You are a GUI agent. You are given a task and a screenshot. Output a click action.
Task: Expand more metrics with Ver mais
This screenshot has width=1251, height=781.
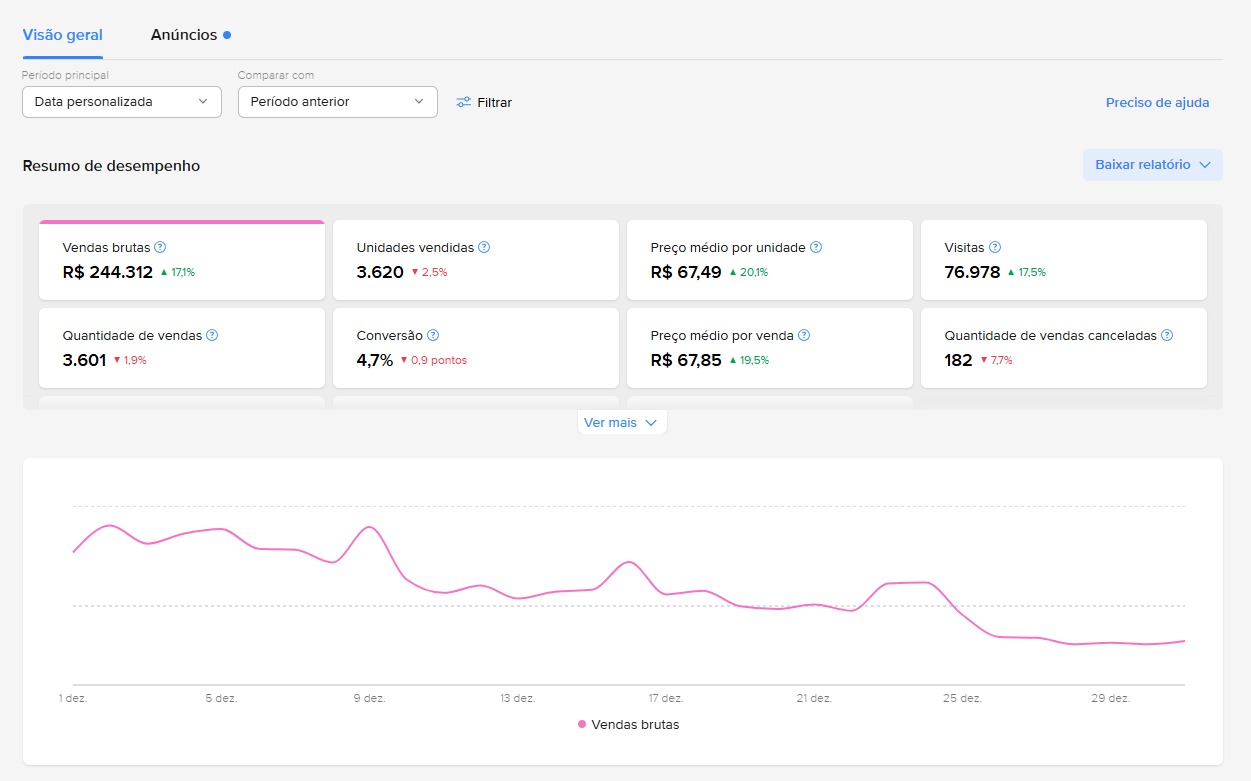621,423
